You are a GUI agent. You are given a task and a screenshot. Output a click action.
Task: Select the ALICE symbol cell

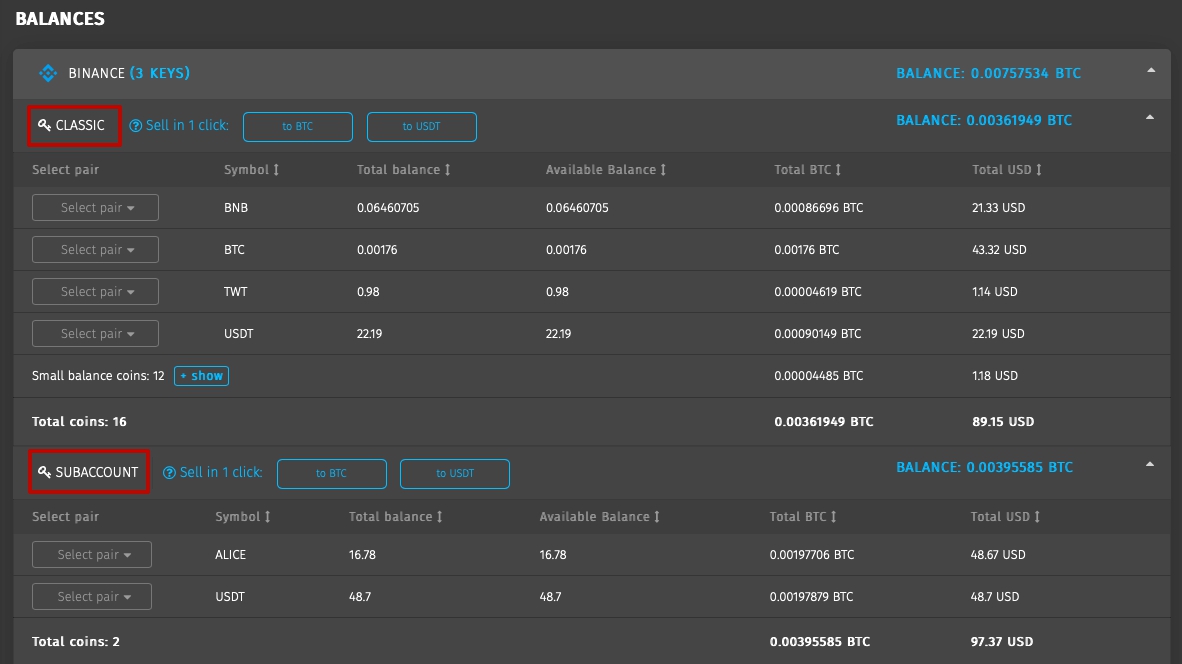pyautogui.click(x=231, y=554)
